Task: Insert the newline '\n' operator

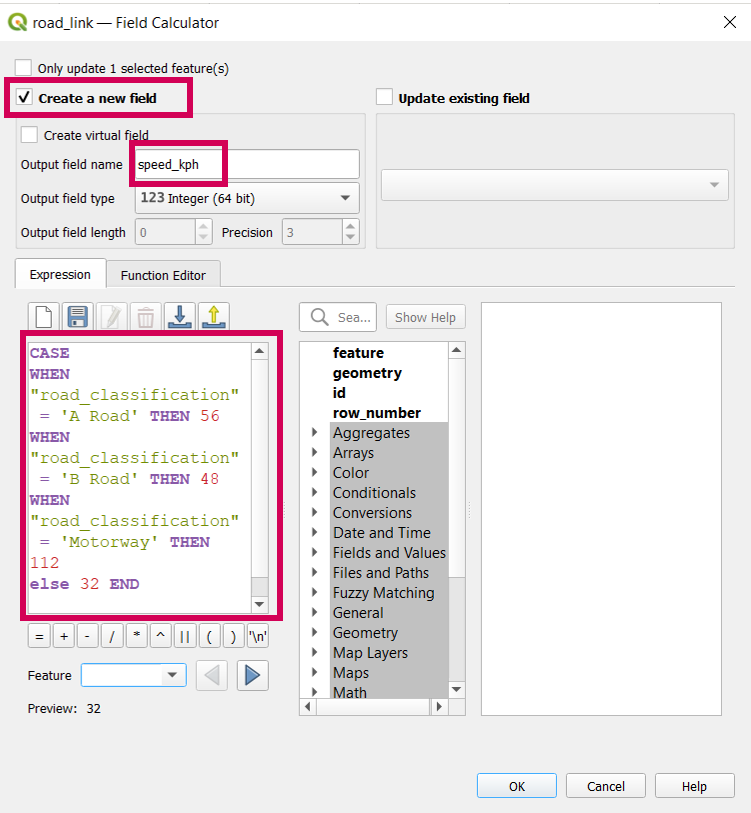Action: coord(257,637)
